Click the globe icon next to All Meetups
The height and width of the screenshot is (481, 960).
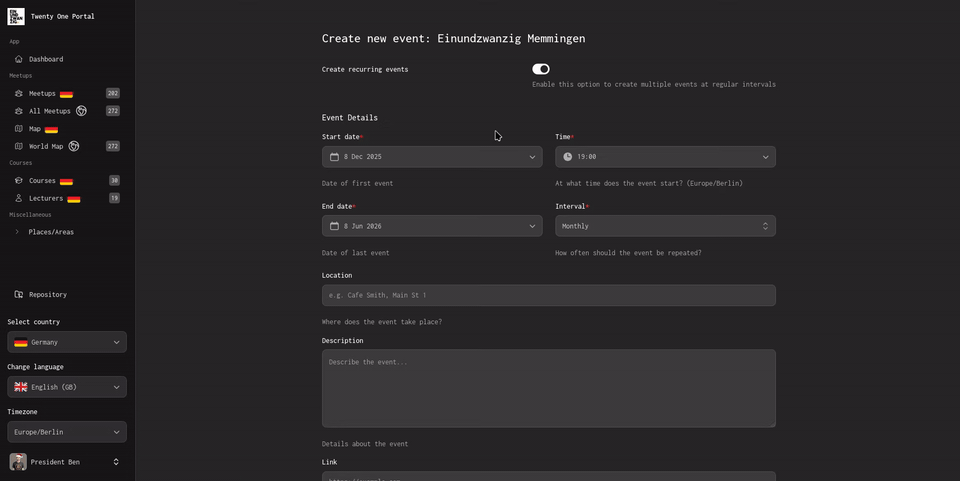coord(82,111)
